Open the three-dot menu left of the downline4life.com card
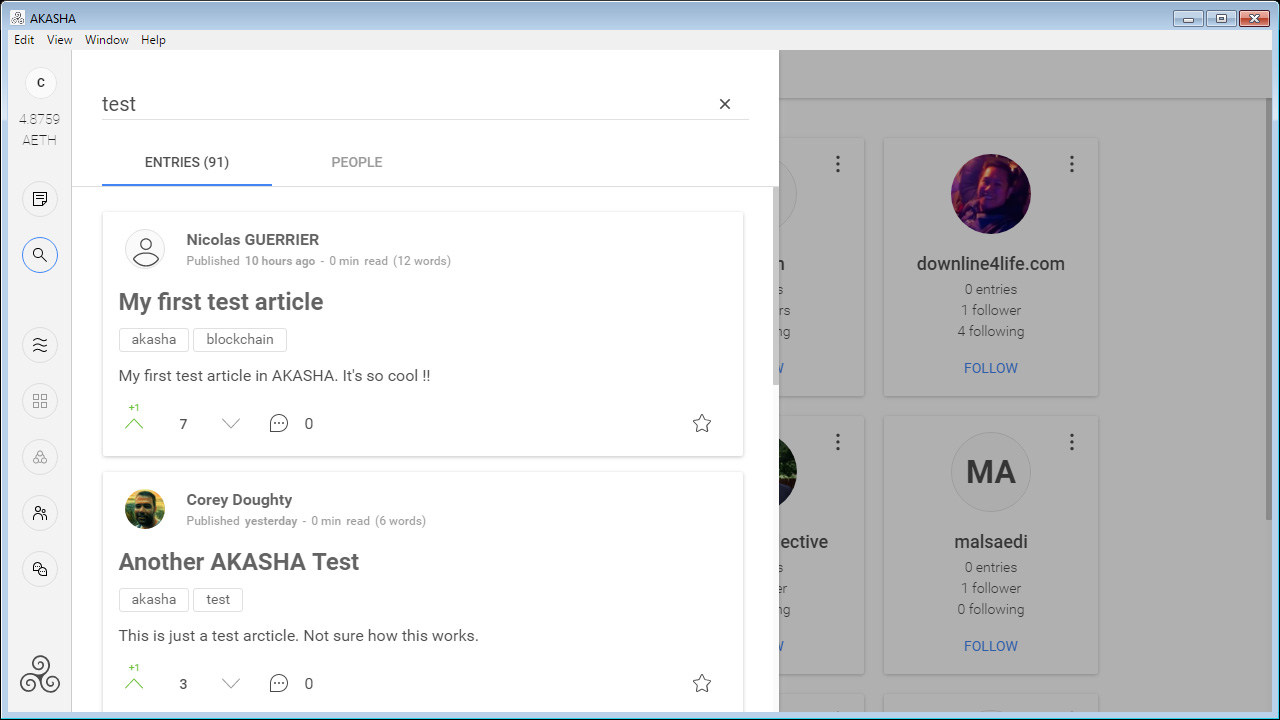The height and width of the screenshot is (720, 1280). point(838,163)
